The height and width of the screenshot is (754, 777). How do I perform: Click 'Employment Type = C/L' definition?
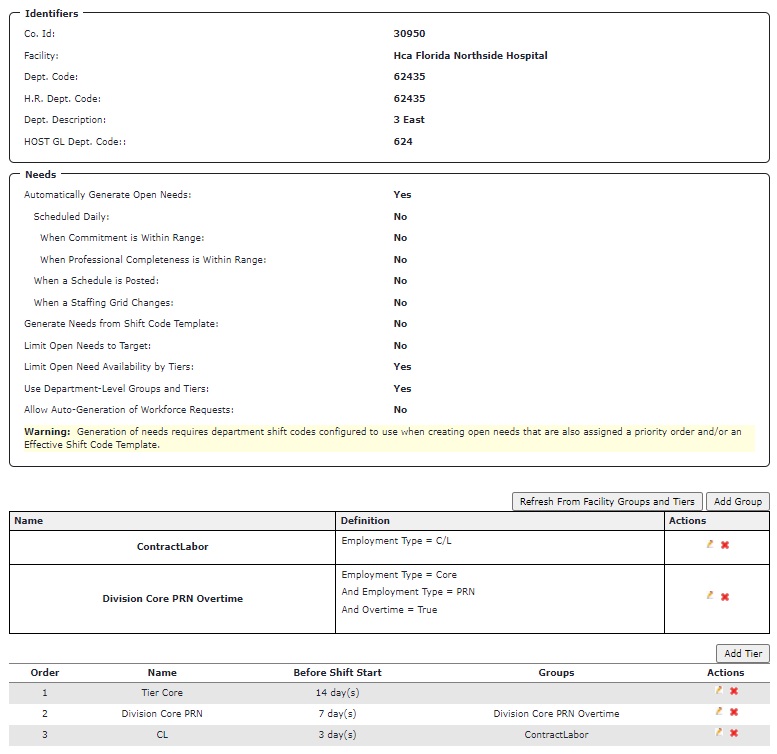(396, 540)
